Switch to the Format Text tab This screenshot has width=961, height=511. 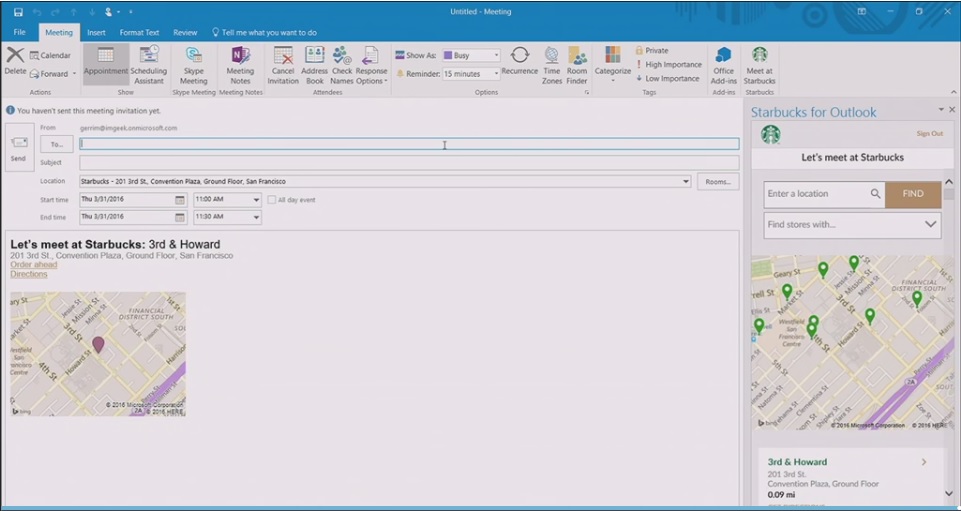[139, 32]
